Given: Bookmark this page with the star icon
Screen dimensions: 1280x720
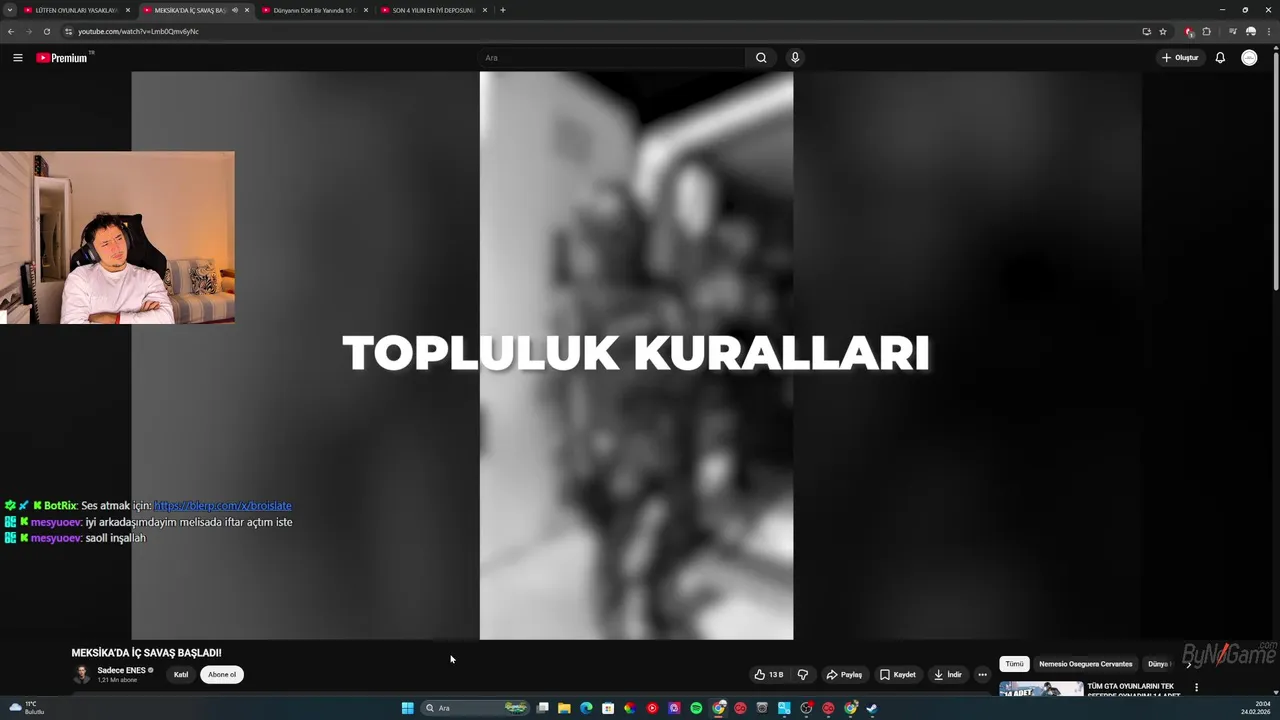Looking at the screenshot, I should (x=1163, y=31).
